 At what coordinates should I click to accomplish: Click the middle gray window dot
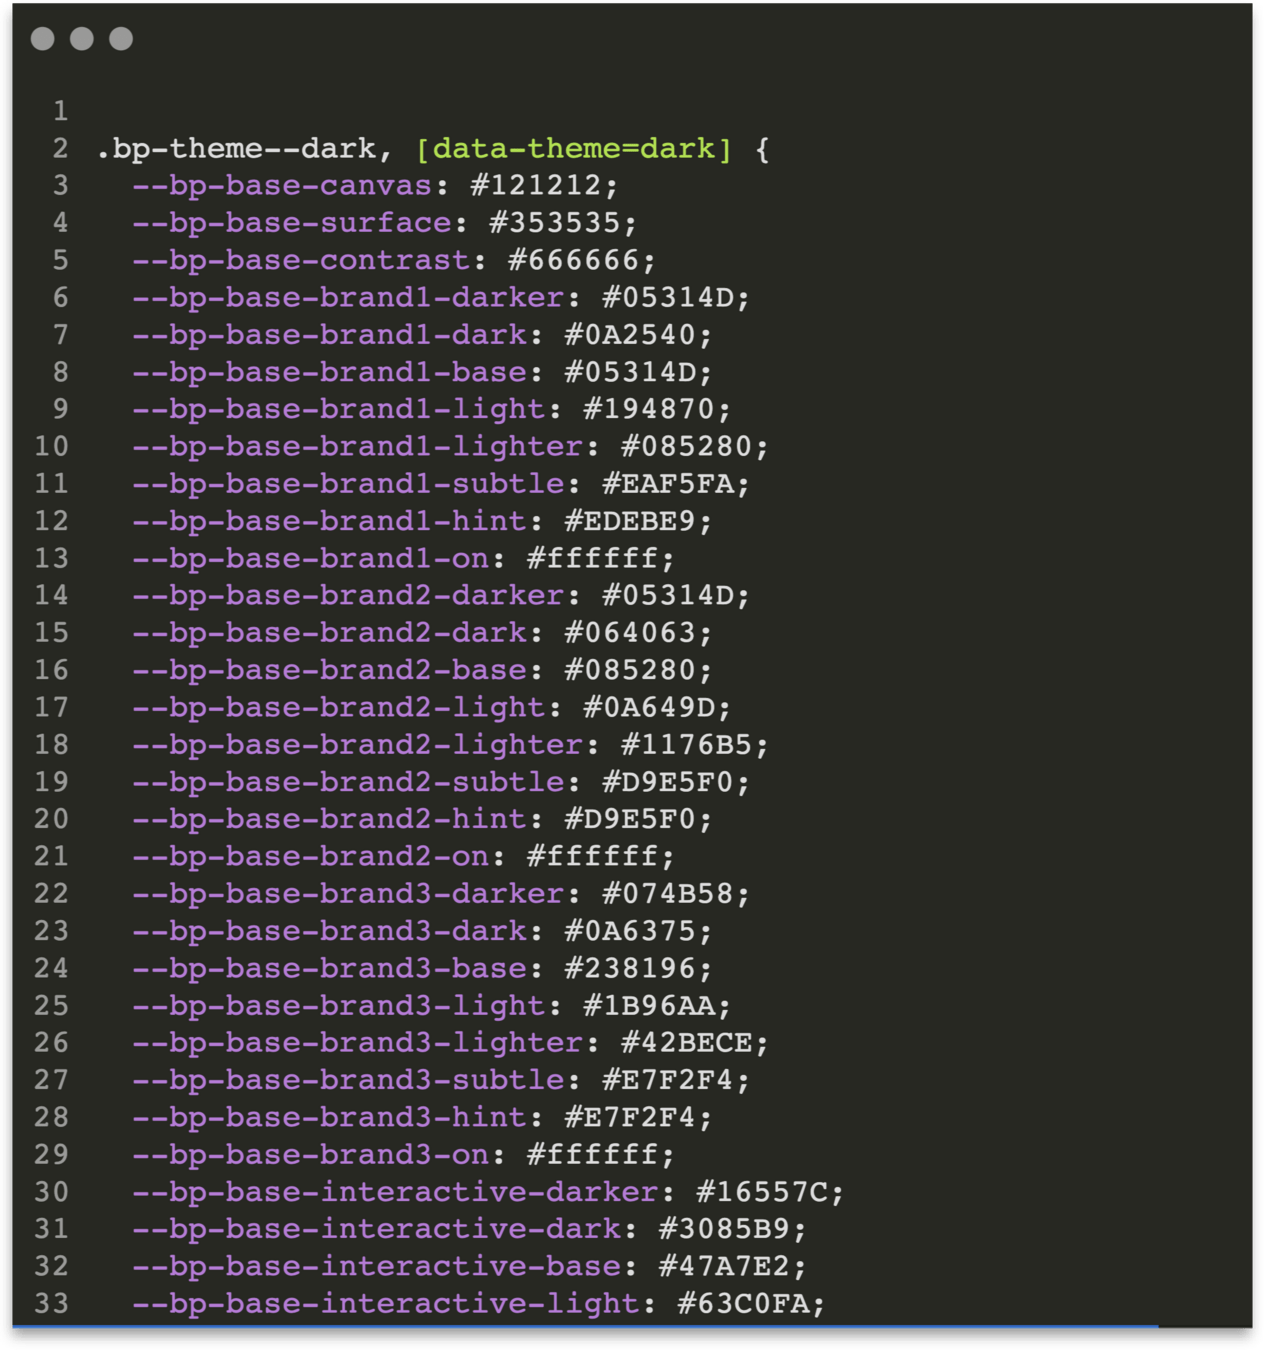(x=82, y=39)
